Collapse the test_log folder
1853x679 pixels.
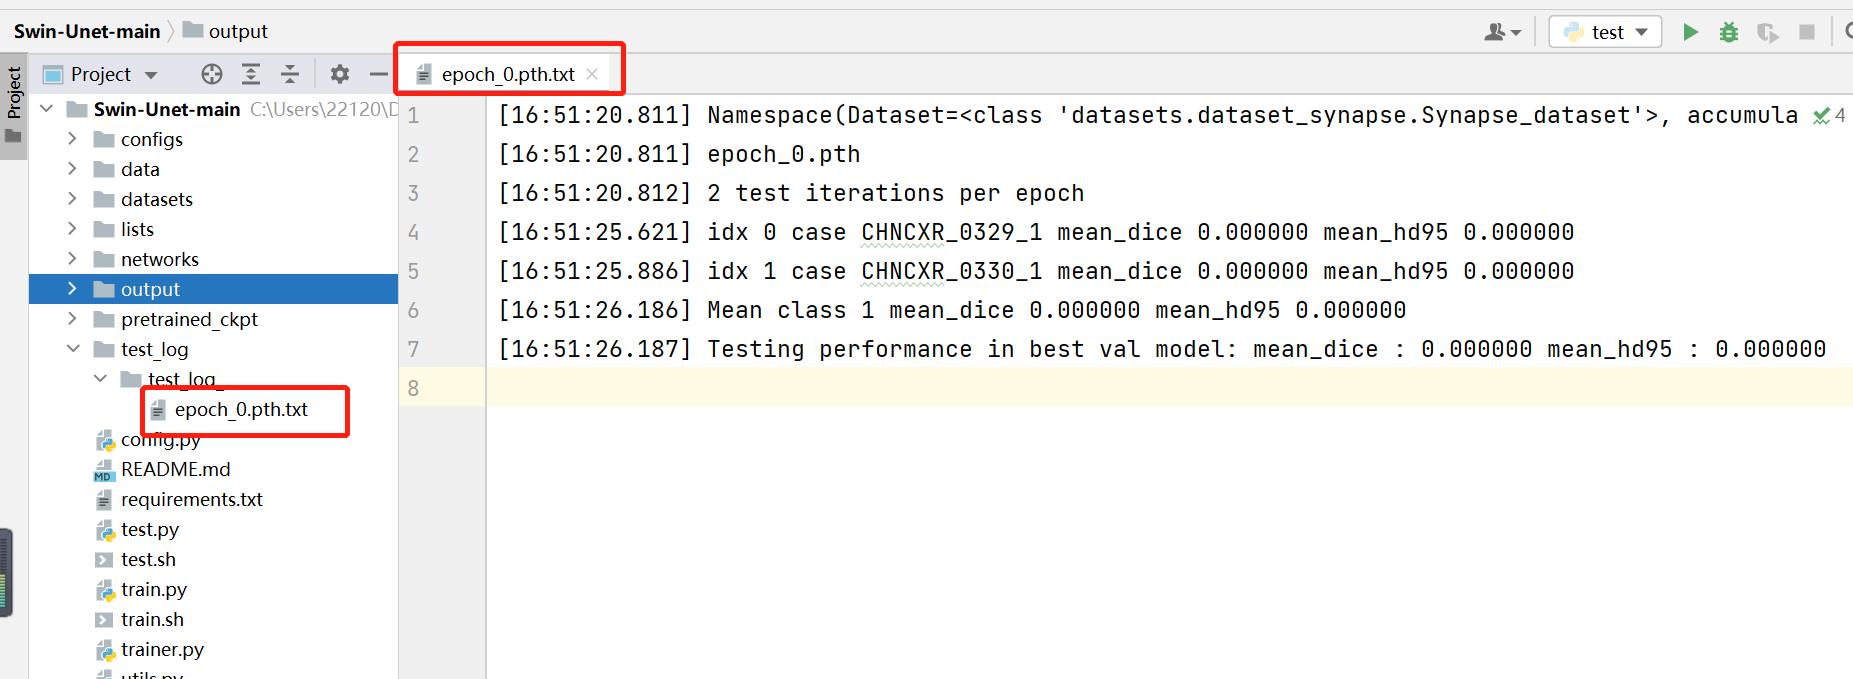click(73, 349)
